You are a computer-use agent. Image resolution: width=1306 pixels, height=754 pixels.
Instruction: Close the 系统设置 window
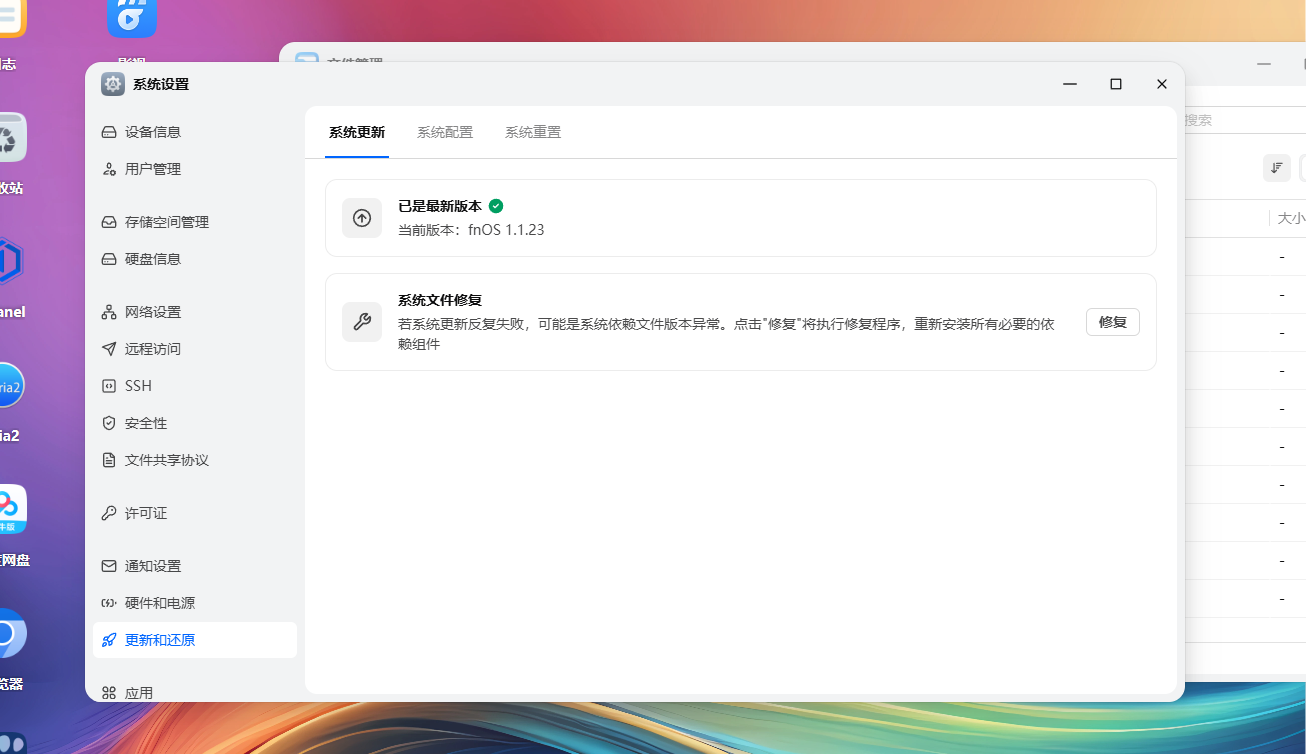point(1162,84)
